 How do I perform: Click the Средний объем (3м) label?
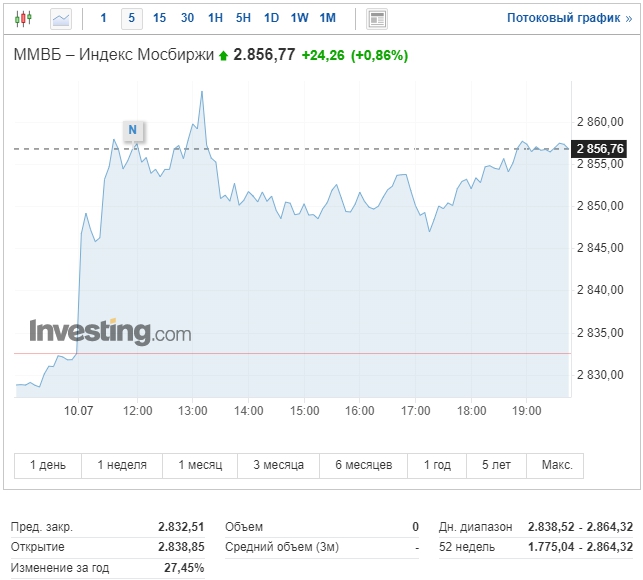tap(282, 547)
